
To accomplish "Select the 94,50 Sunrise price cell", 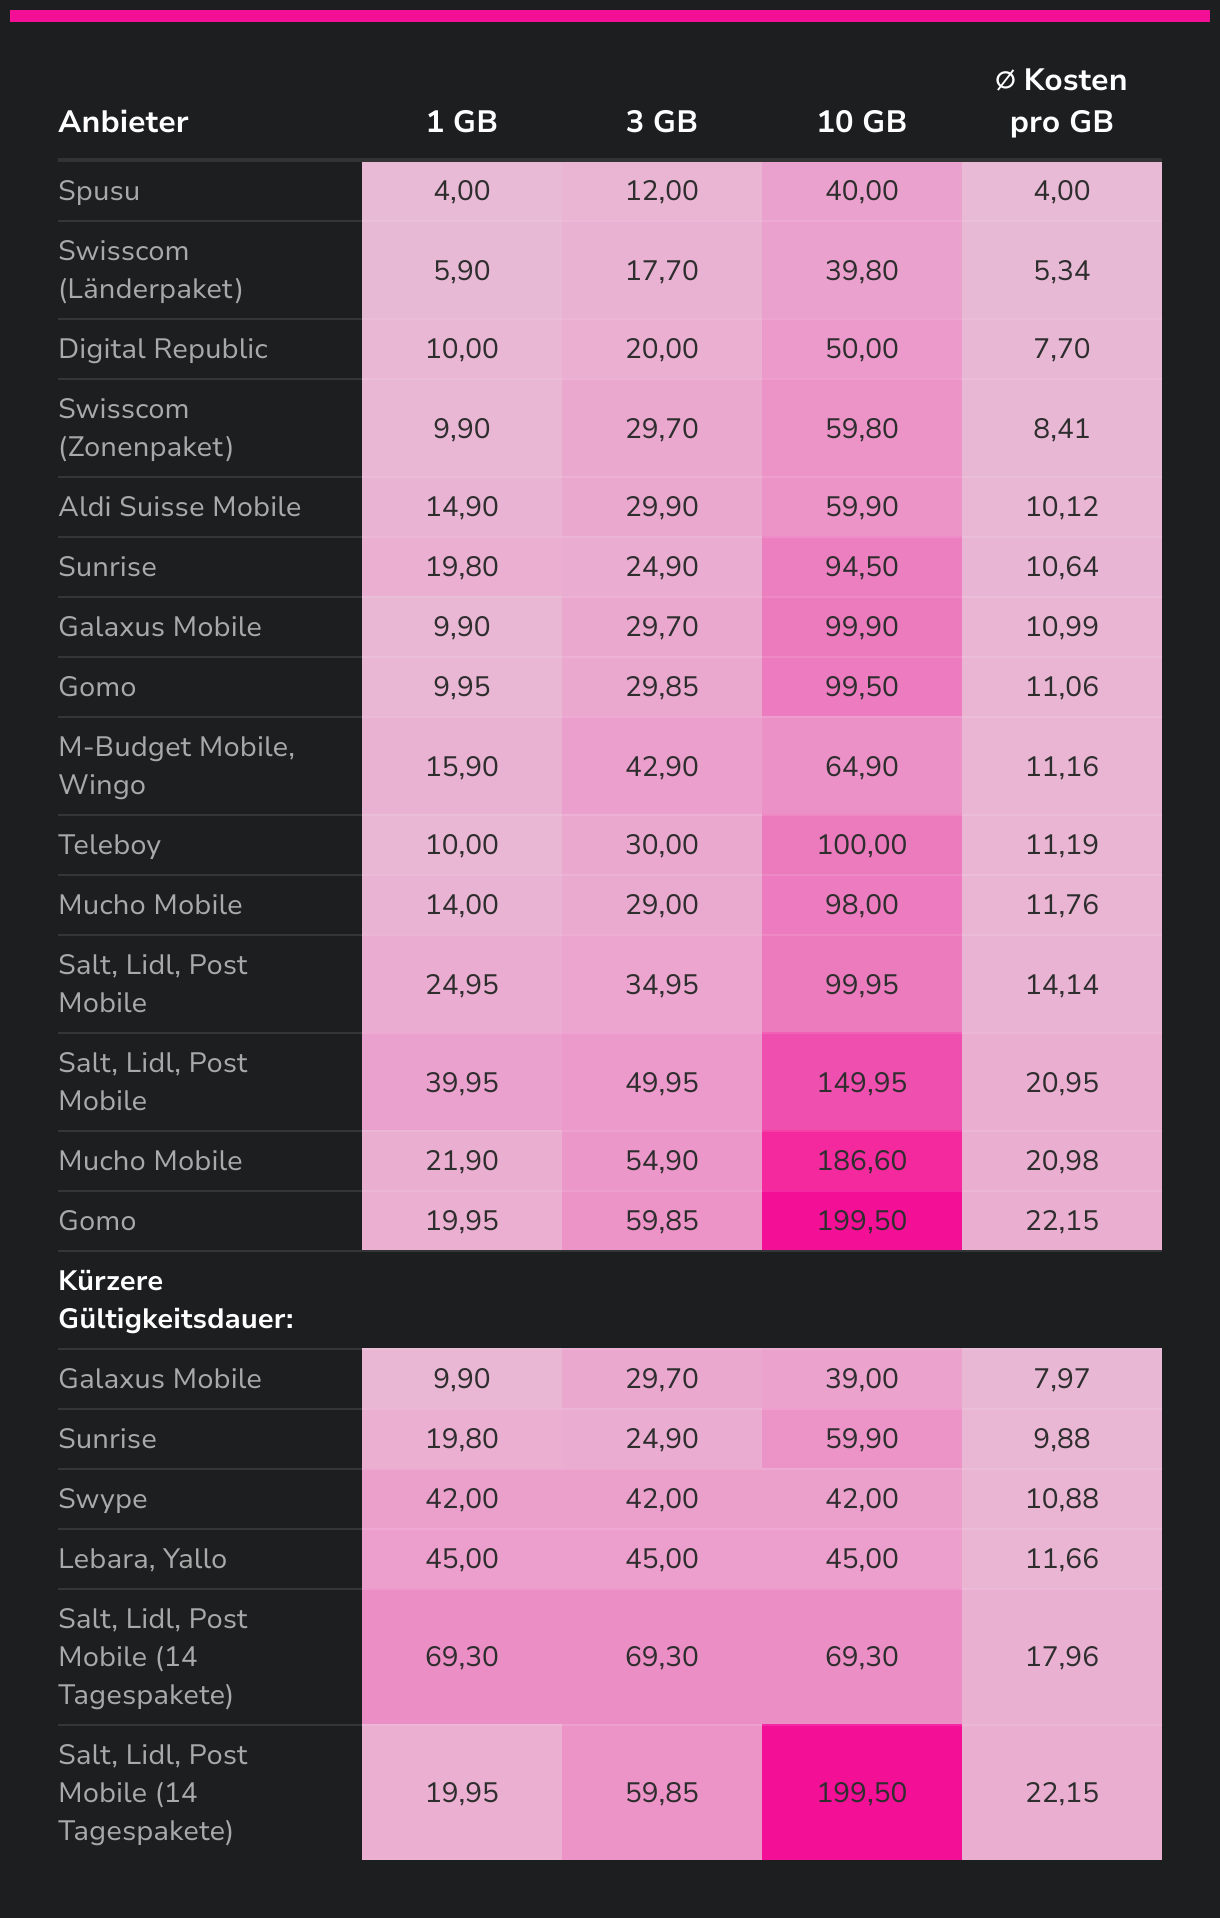I will [x=861, y=567].
